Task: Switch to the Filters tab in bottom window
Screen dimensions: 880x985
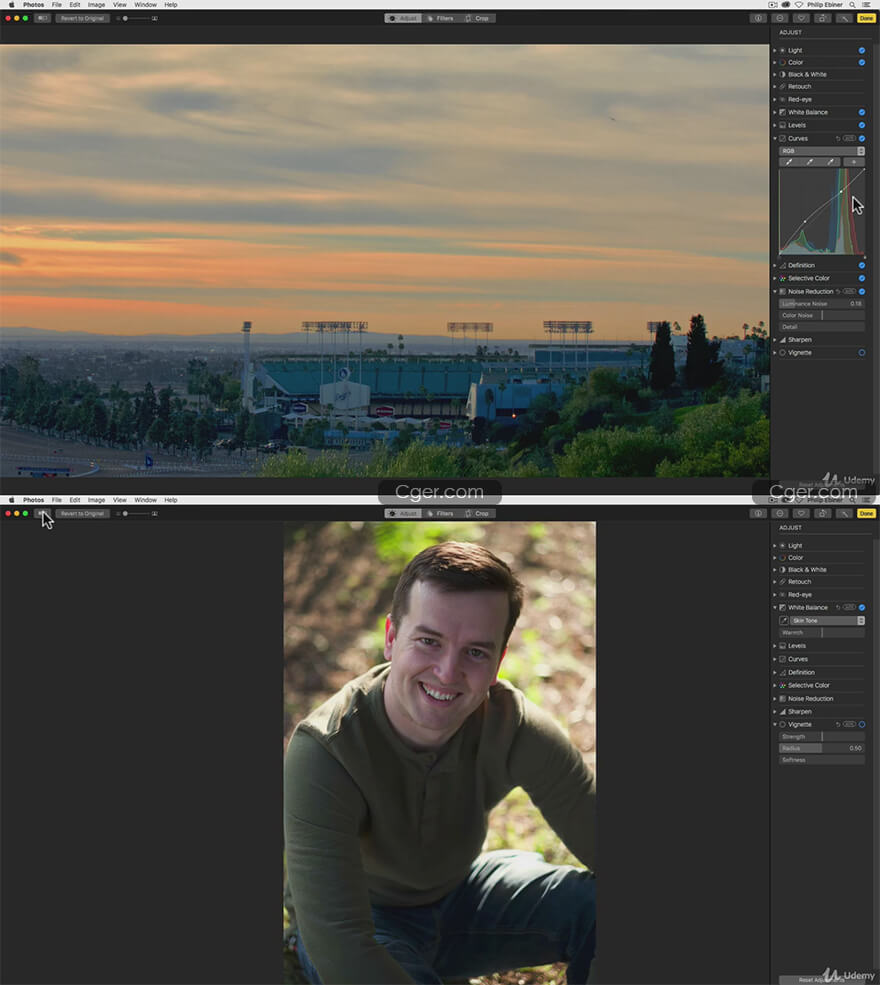Action: [440, 513]
